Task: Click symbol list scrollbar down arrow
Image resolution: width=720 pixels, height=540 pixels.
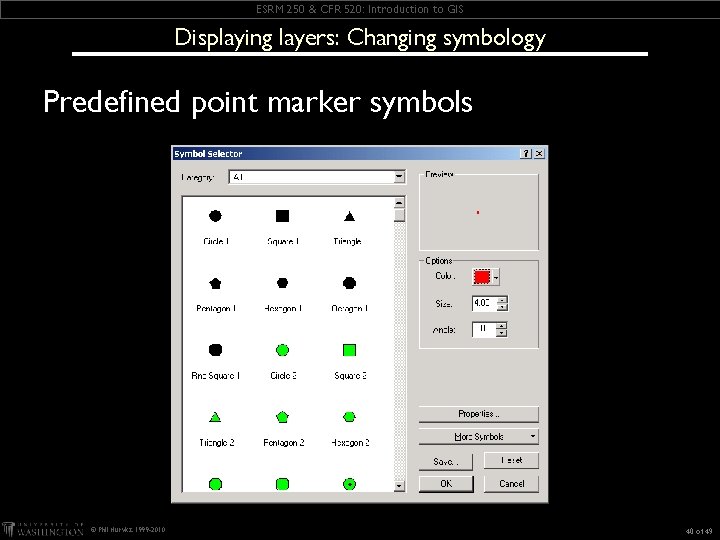Action: tap(399, 485)
